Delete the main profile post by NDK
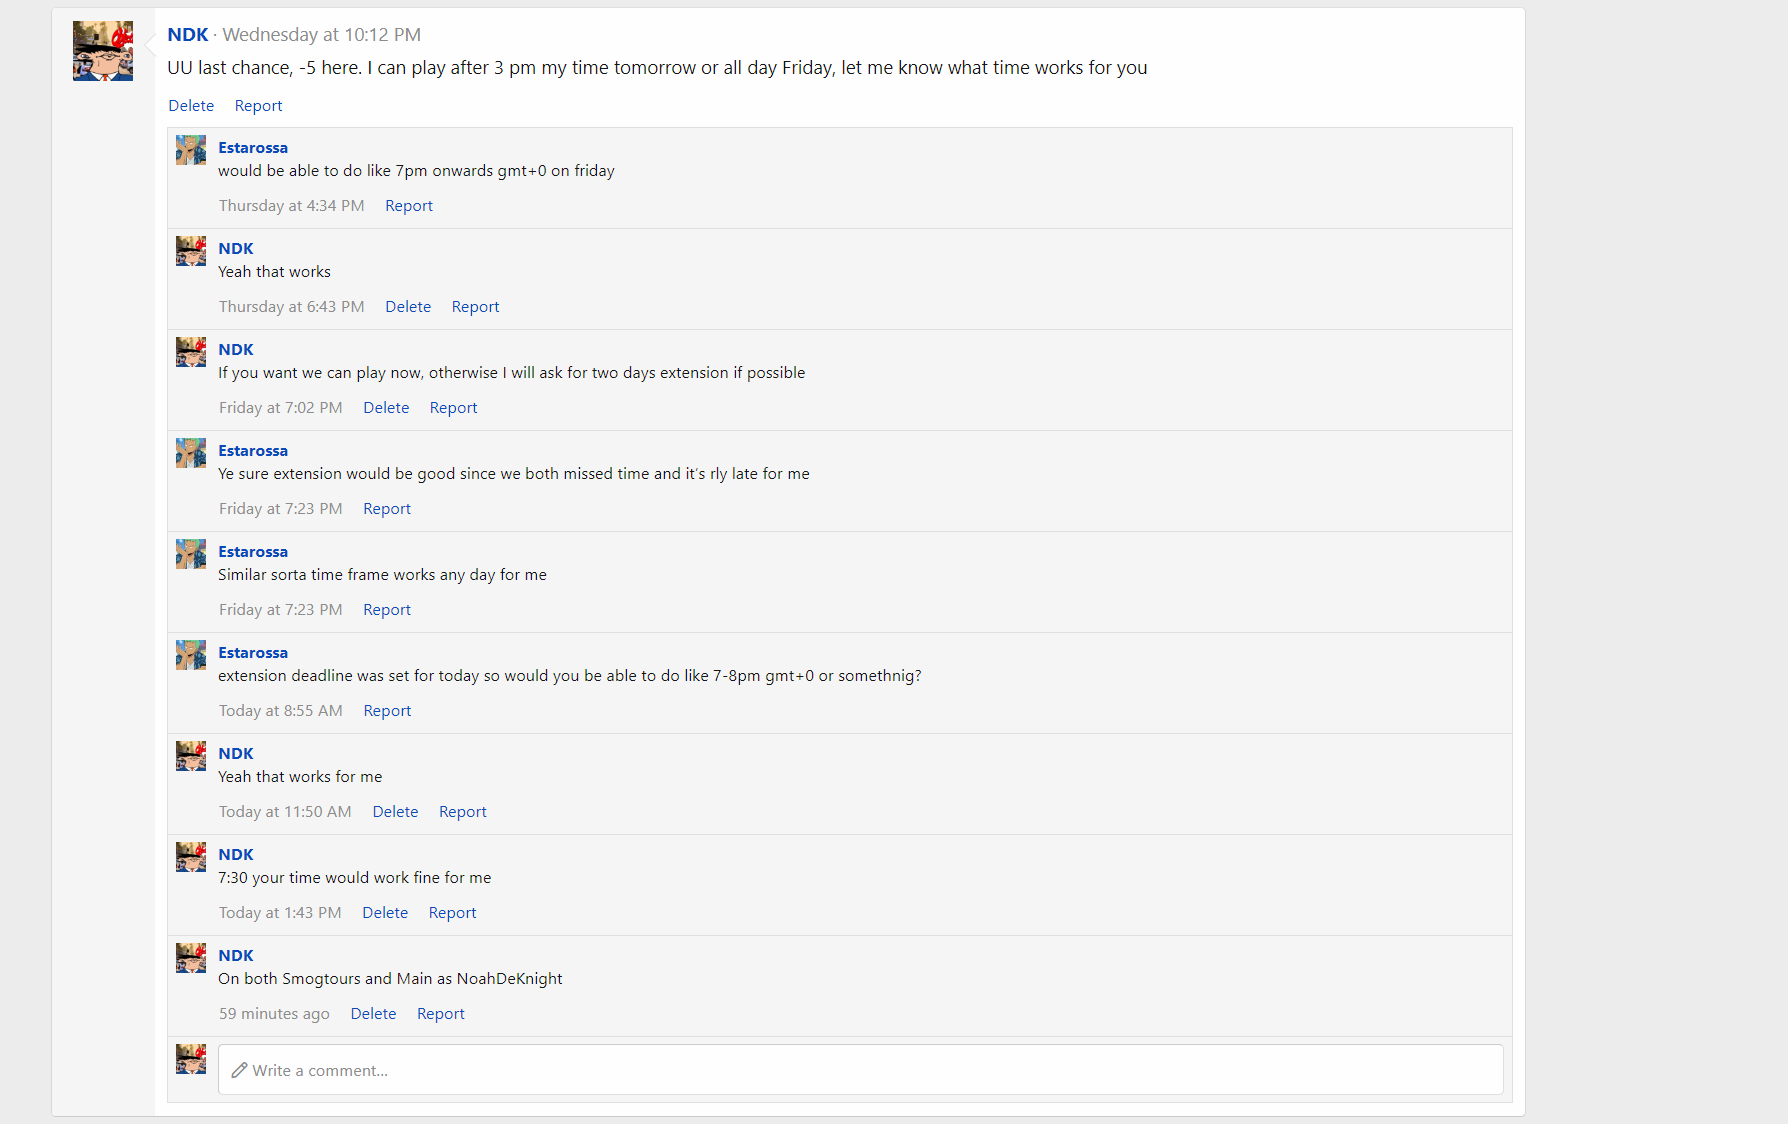This screenshot has height=1124, width=1788. click(191, 106)
